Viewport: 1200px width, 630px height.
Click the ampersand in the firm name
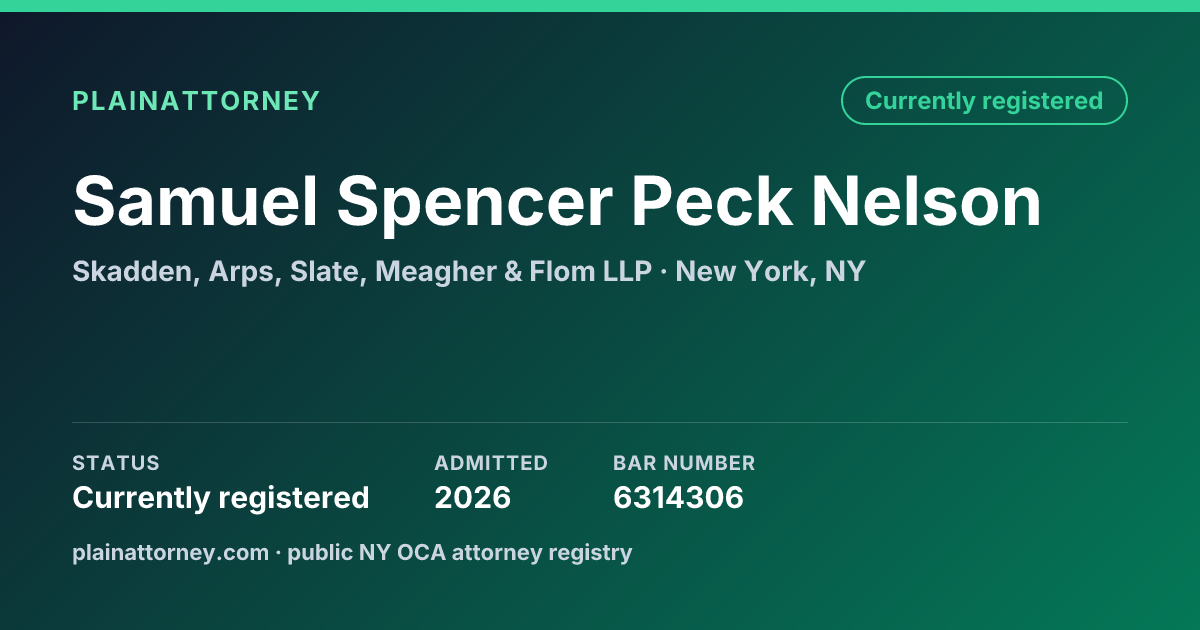pyautogui.click(x=514, y=271)
